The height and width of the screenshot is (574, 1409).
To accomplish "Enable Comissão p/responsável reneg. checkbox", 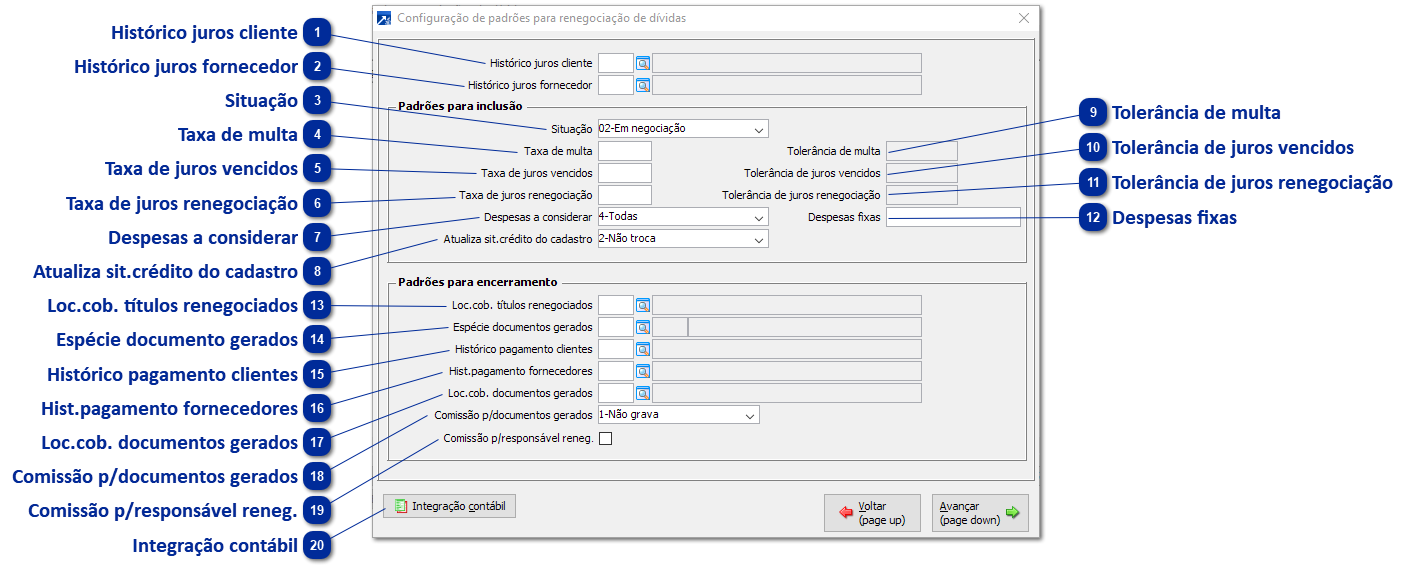I will [605, 437].
